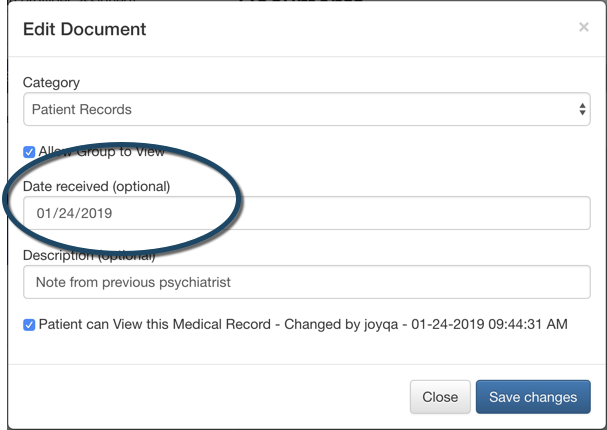Click the 01/24/2019 date value

pos(74,213)
